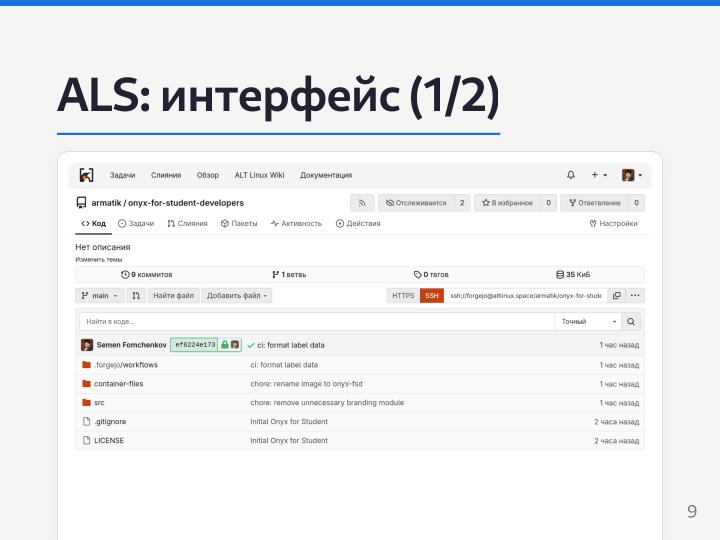720x540 pixels.
Task: Copy the SSH clone URL
Action: pos(616,296)
